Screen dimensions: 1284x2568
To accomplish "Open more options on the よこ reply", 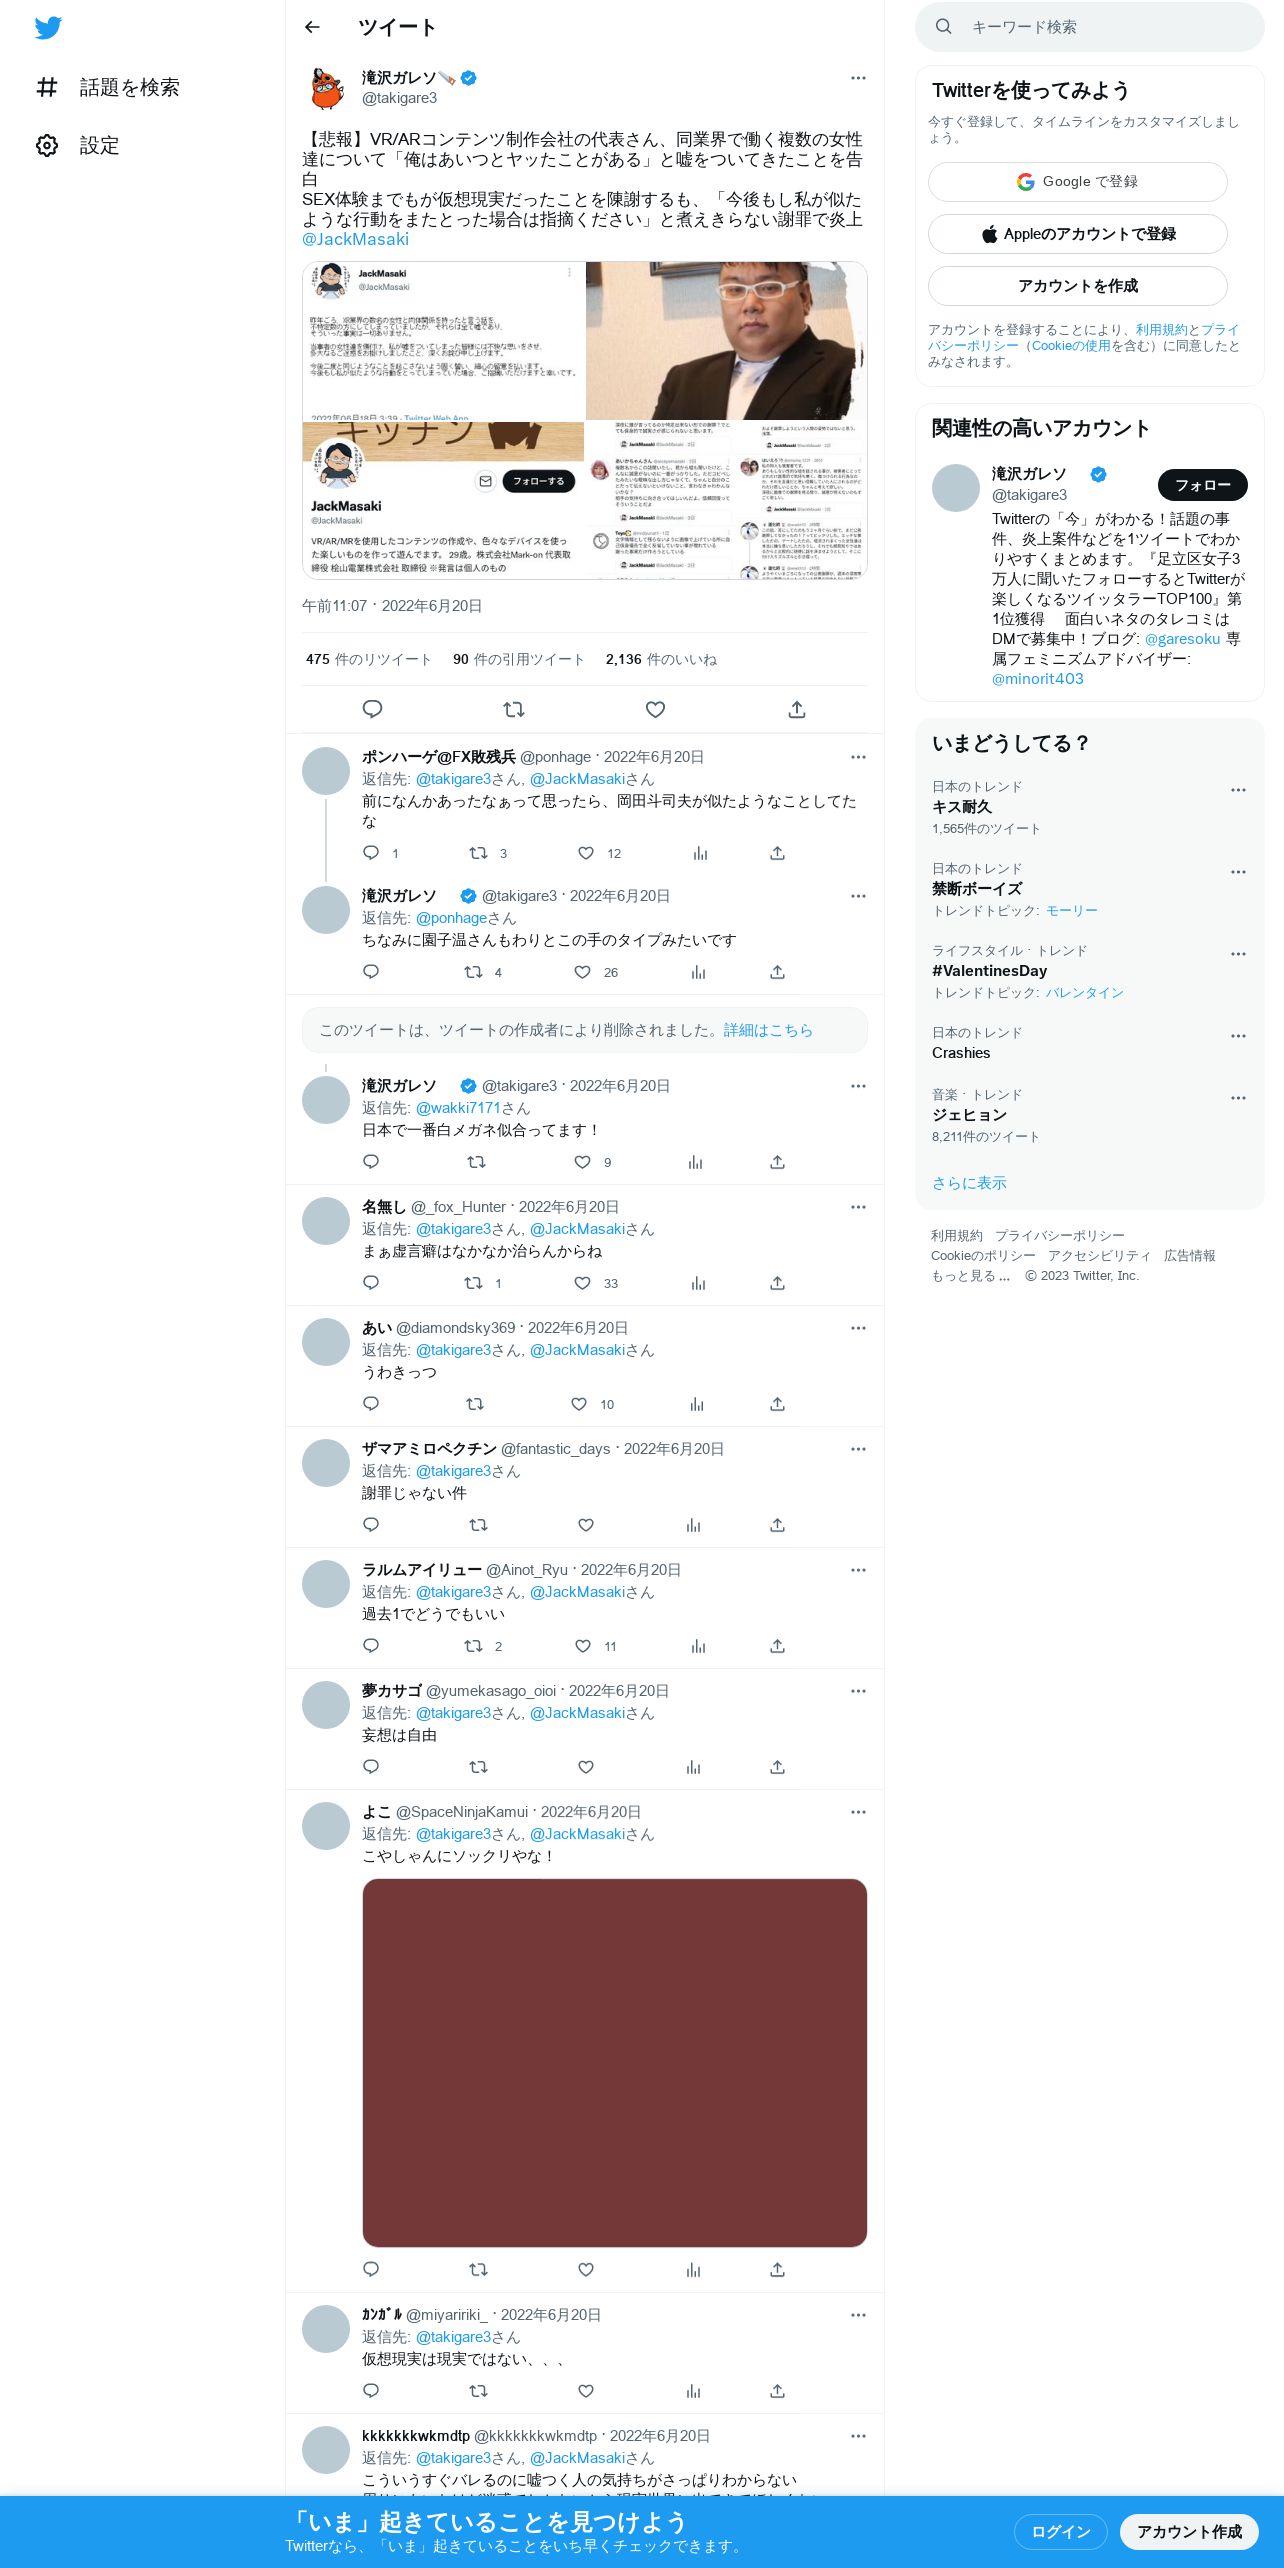I will point(858,1812).
